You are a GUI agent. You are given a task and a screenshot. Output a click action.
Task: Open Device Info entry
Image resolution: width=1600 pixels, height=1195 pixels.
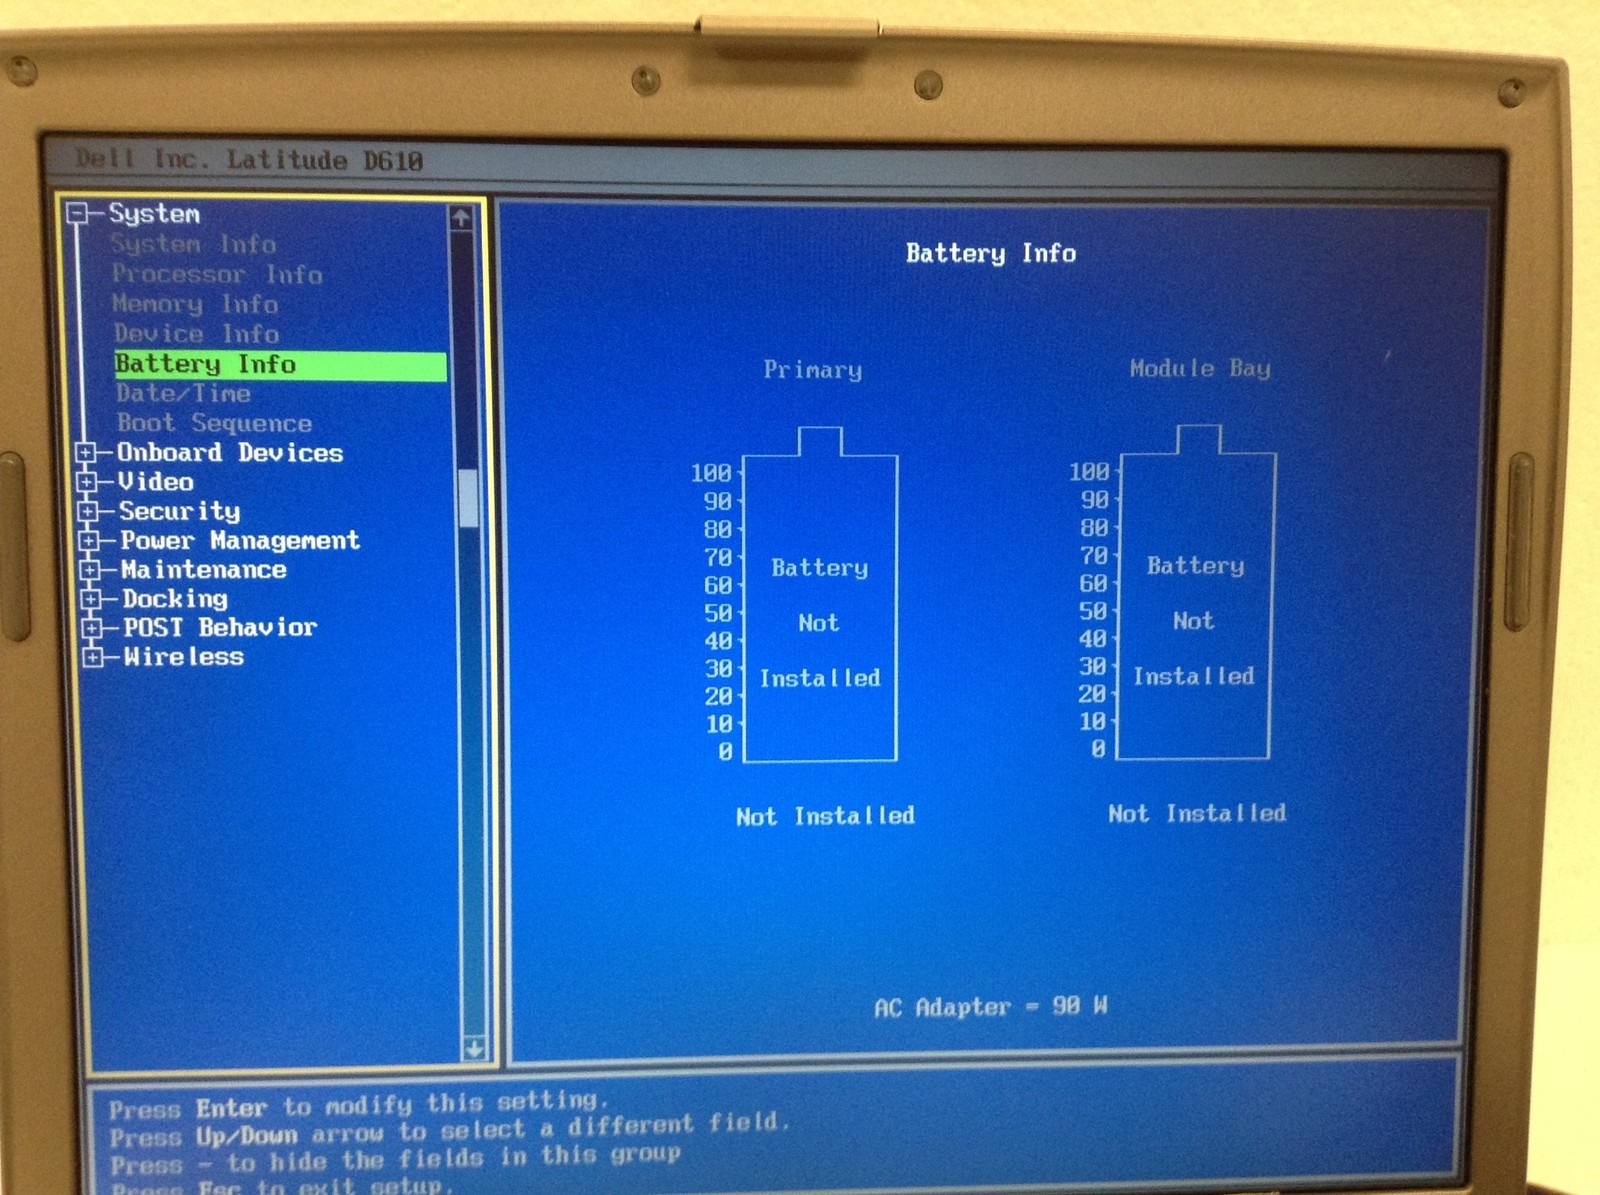click(x=196, y=334)
